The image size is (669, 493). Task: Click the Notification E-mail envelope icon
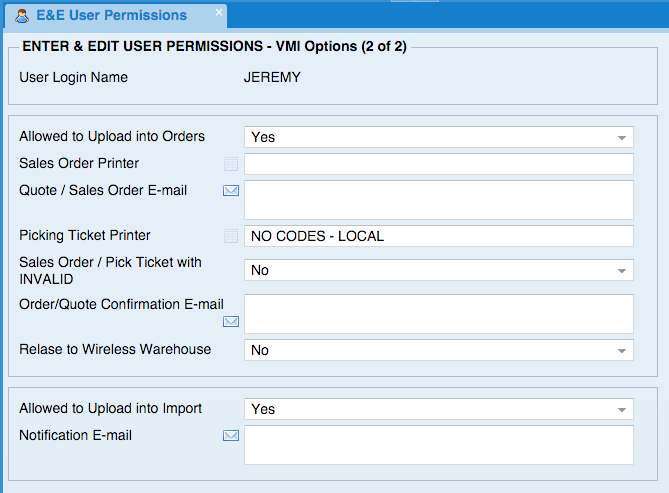tap(231, 435)
